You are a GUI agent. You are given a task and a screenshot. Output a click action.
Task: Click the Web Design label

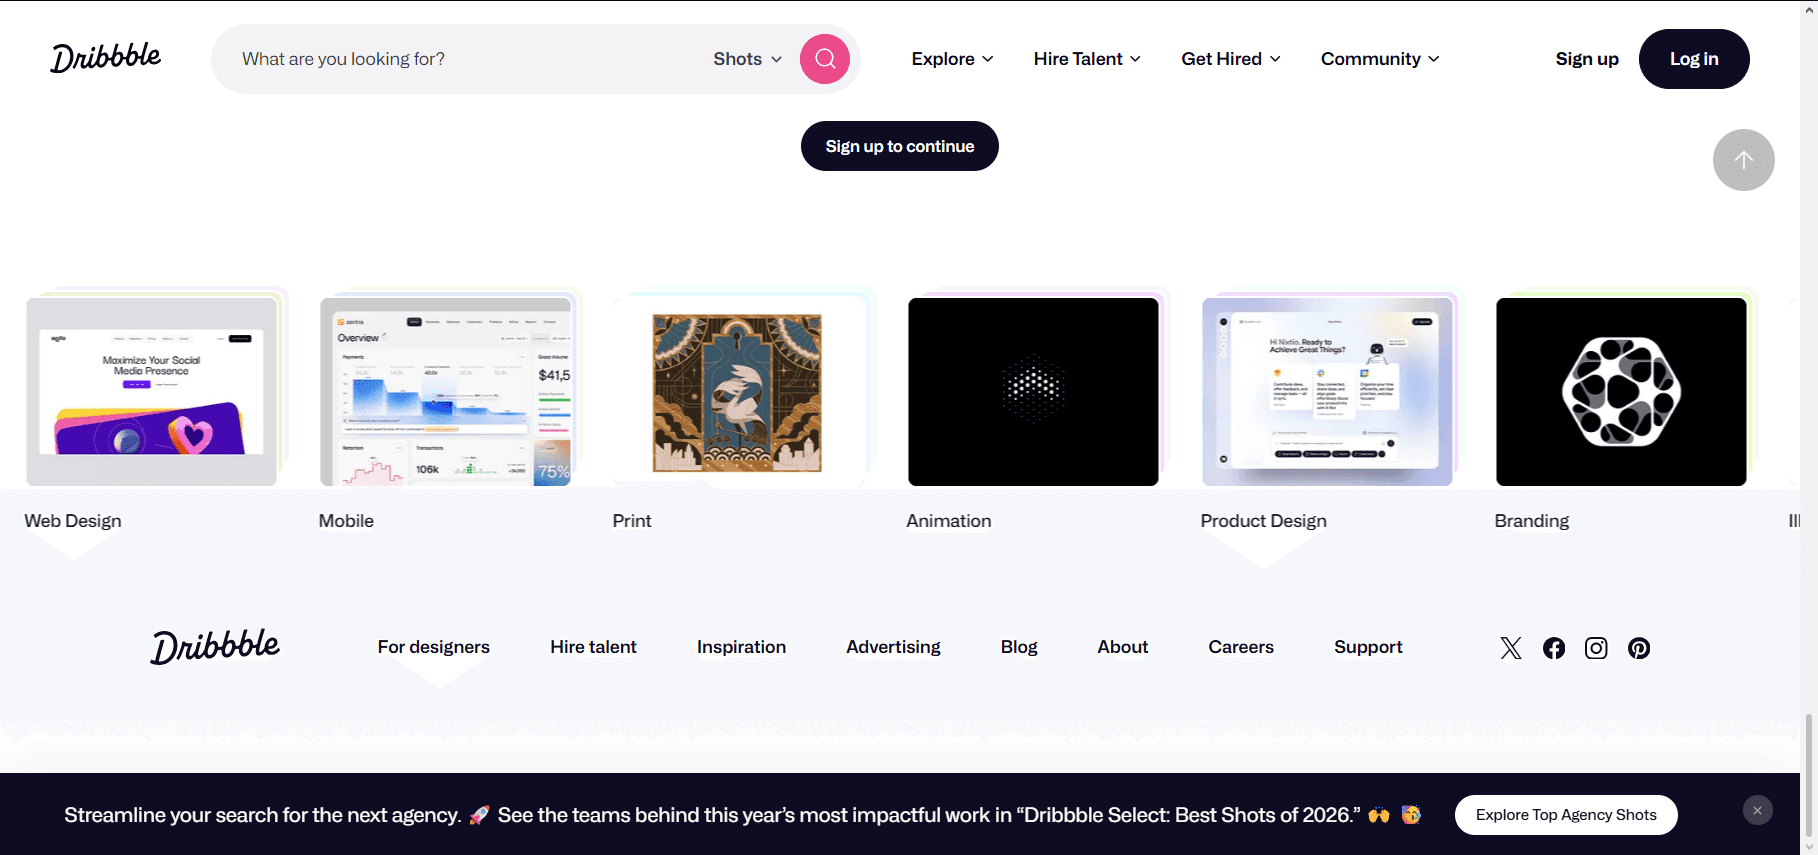point(73,521)
